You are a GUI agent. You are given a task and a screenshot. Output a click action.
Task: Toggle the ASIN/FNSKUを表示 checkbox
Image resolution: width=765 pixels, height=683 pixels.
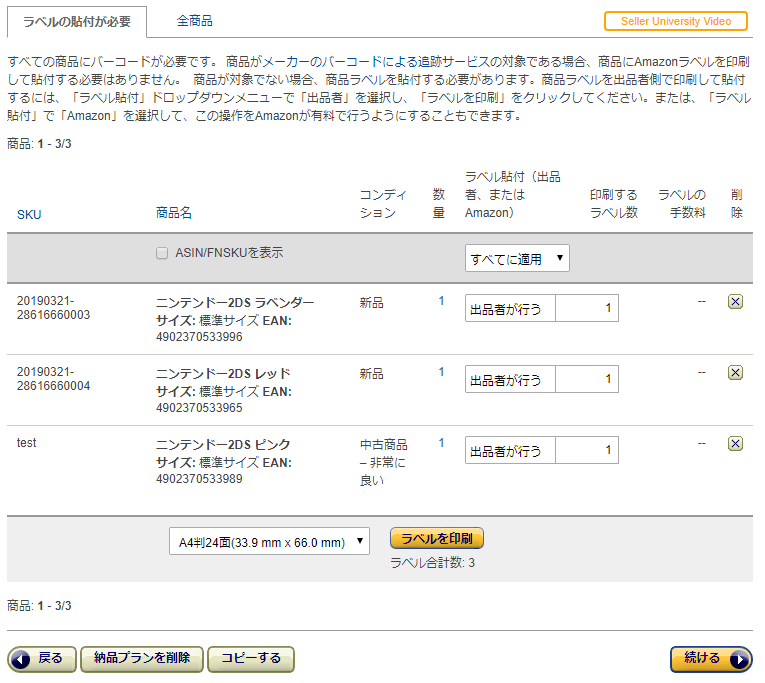point(162,253)
